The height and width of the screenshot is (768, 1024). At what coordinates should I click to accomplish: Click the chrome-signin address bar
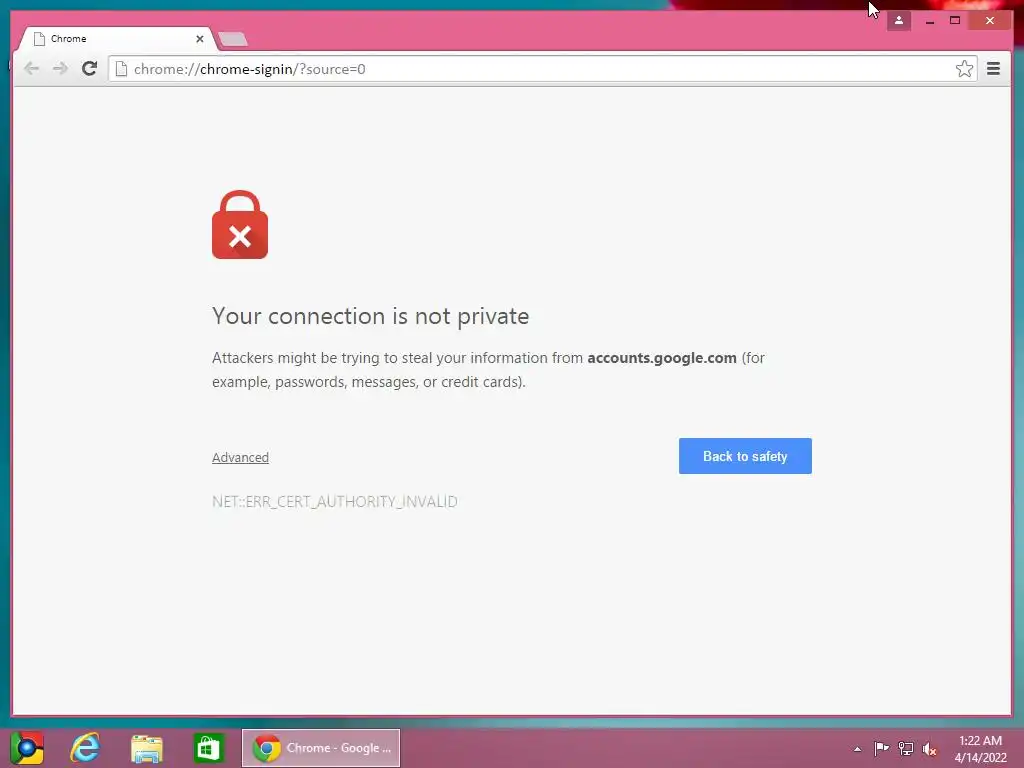pyautogui.click(x=542, y=69)
